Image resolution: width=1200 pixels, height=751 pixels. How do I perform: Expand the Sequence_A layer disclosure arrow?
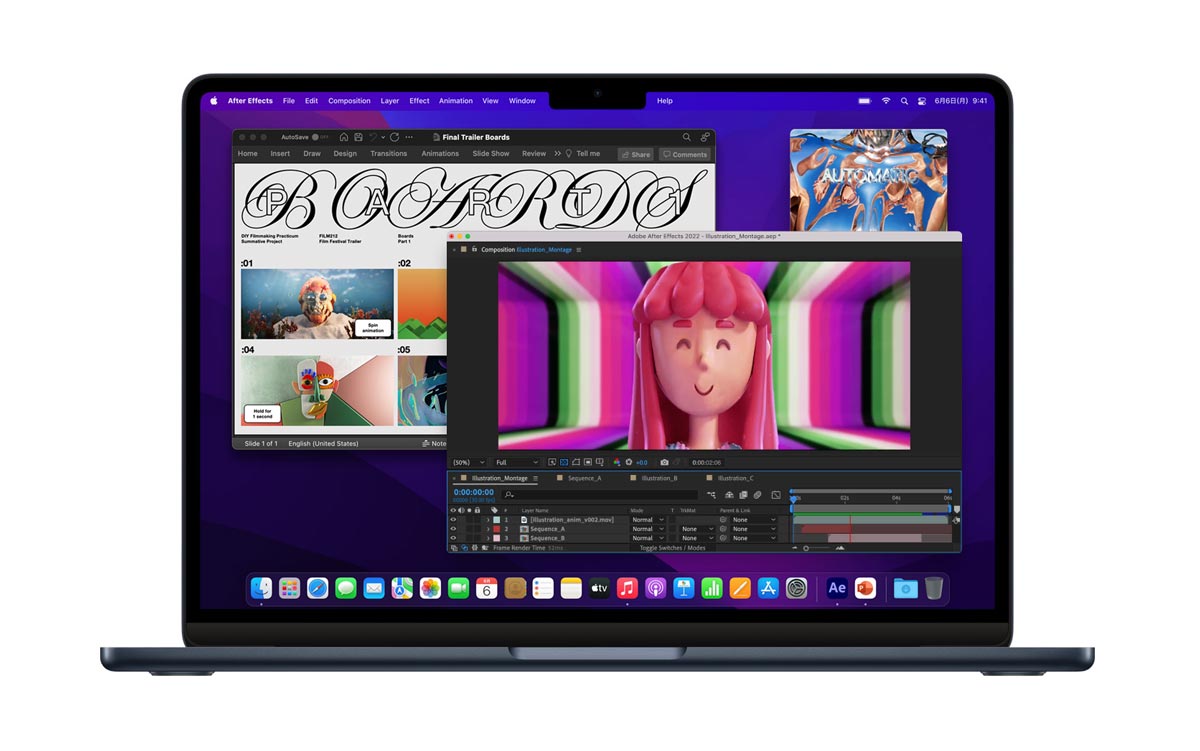click(x=488, y=529)
